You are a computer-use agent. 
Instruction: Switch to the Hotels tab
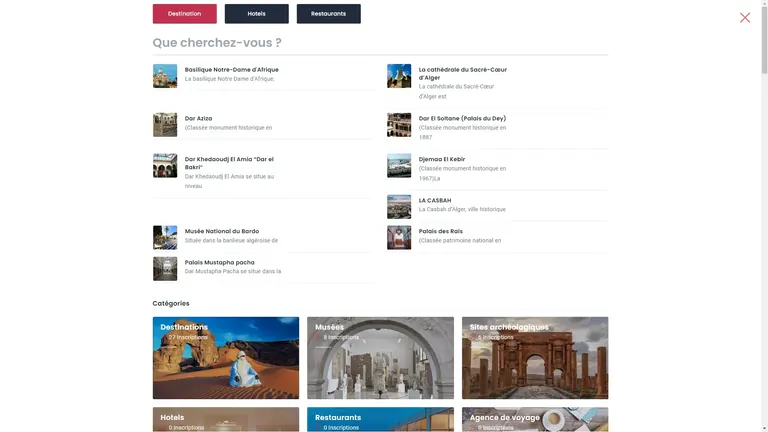click(257, 14)
